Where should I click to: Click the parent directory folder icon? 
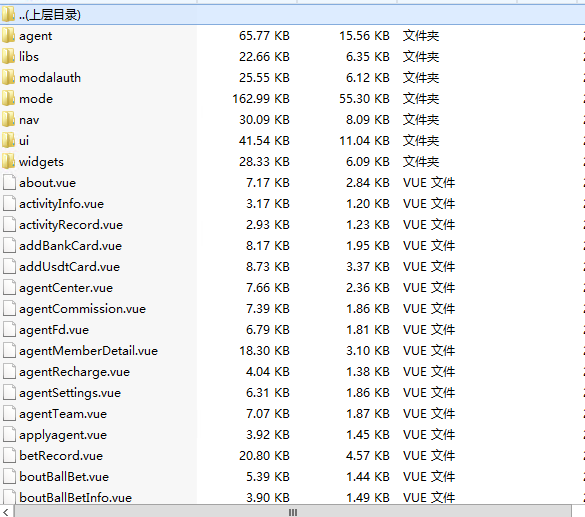tap(9, 14)
